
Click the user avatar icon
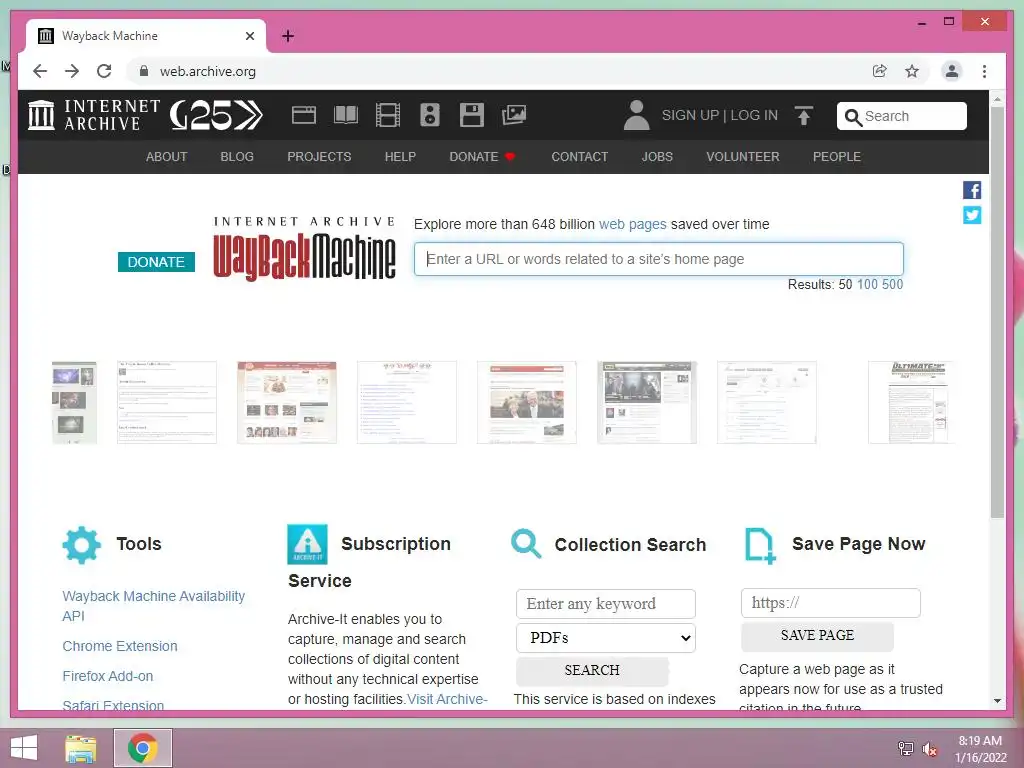[x=636, y=115]
